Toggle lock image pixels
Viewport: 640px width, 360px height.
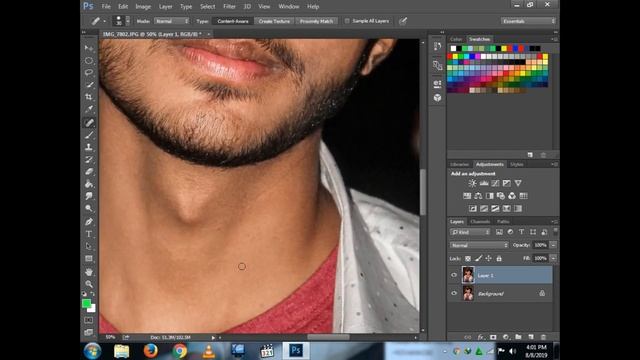click(x=478, y=258)
